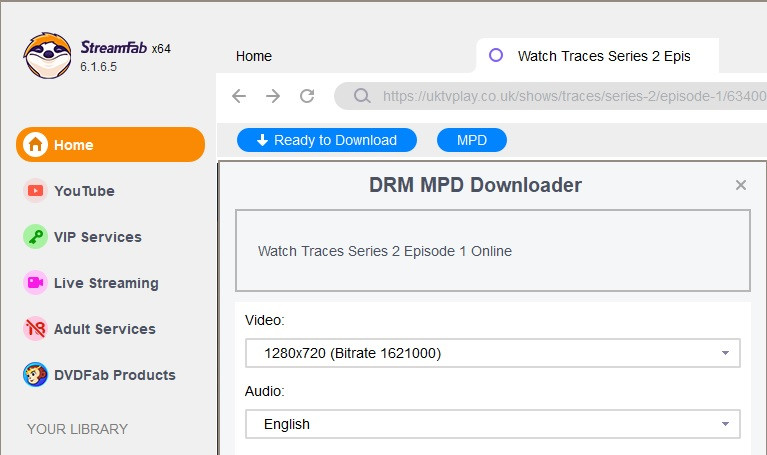Open the Video resolution dropdown
The width and height of the screenshot is (767, 455).
pyautogui.click(x=493, y=353)
